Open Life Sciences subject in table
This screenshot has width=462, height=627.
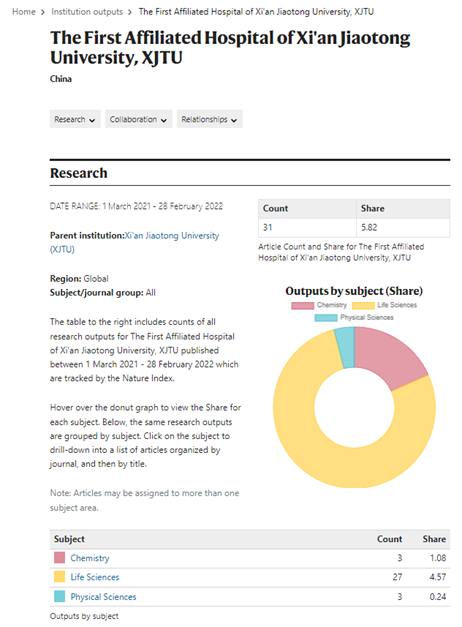coord(95,577)
